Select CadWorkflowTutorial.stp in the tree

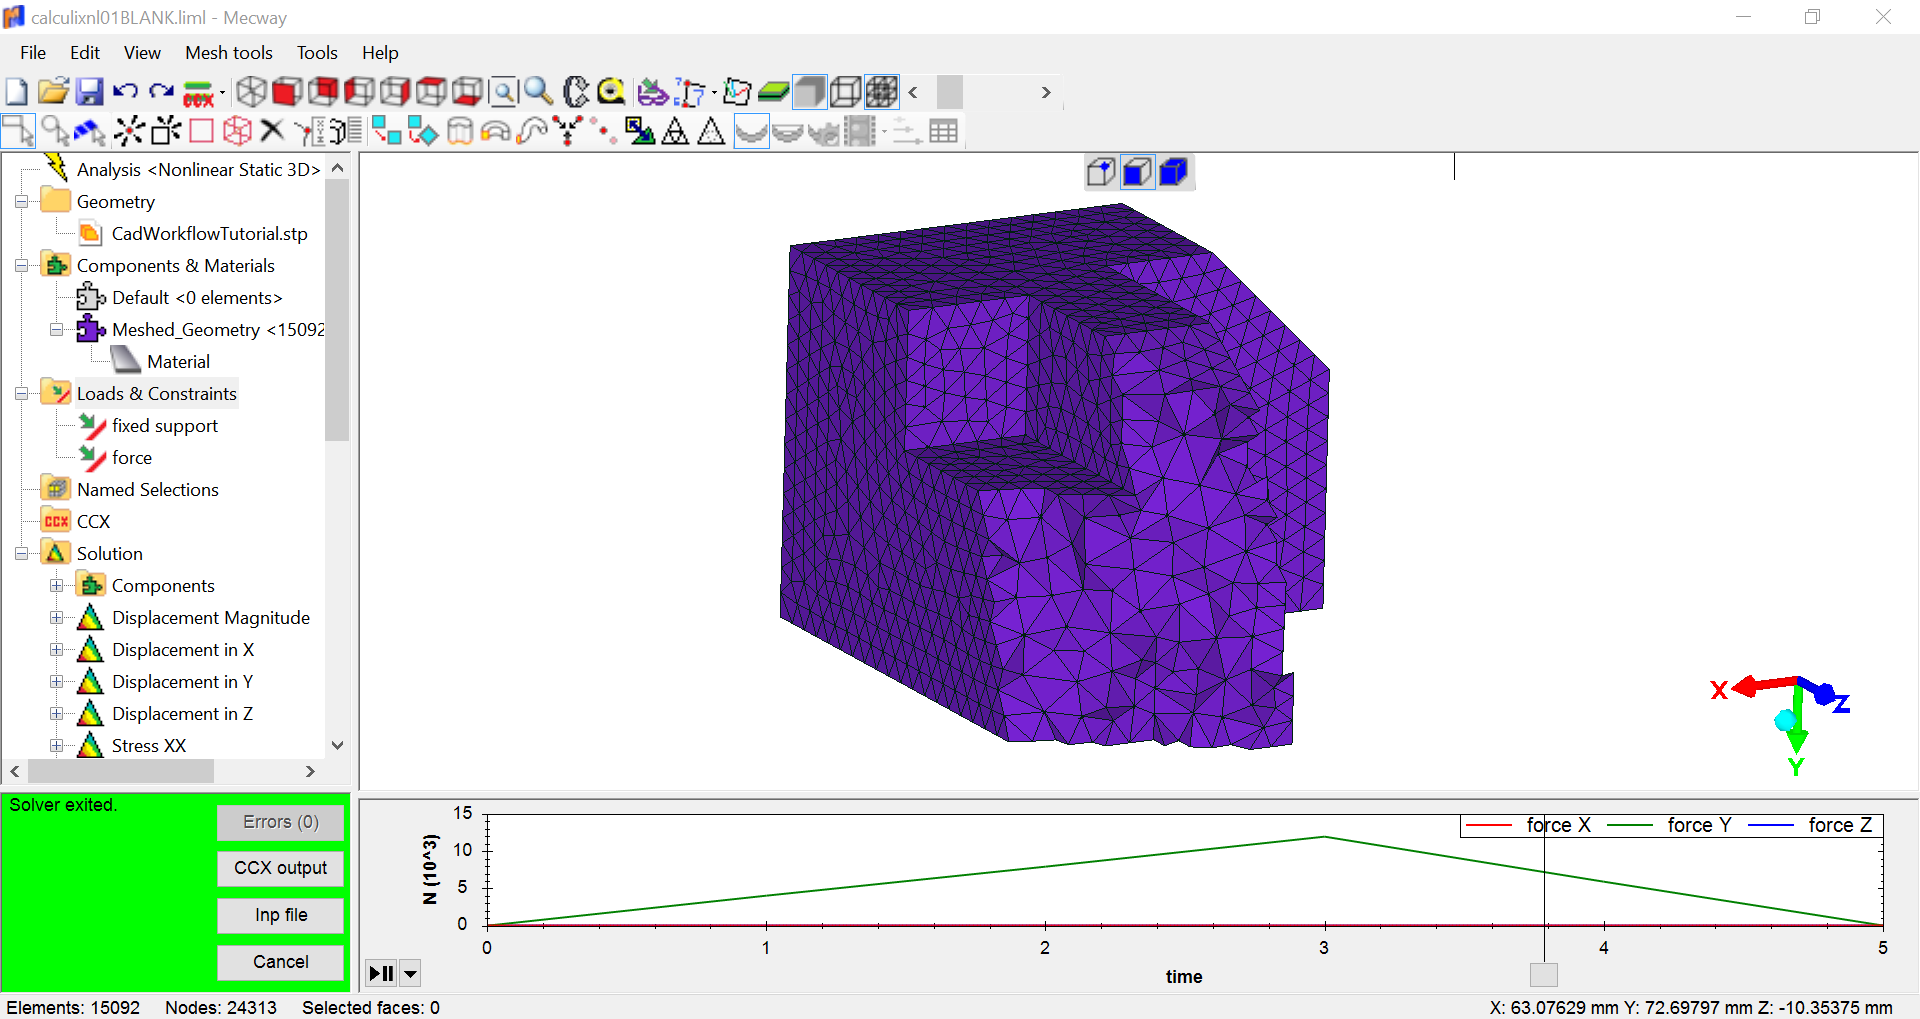(x=210, y=234)
